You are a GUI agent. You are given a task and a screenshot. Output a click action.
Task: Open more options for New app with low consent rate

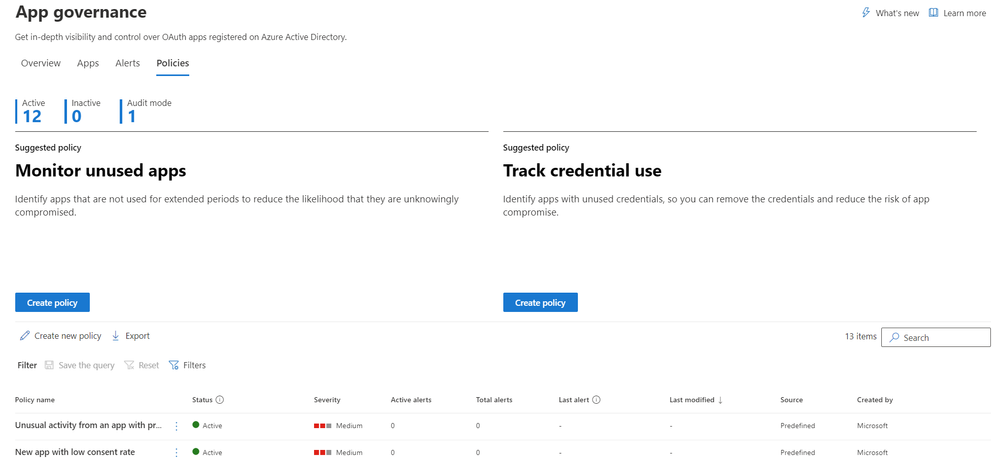pyautogui.click(x=176, y=452)
